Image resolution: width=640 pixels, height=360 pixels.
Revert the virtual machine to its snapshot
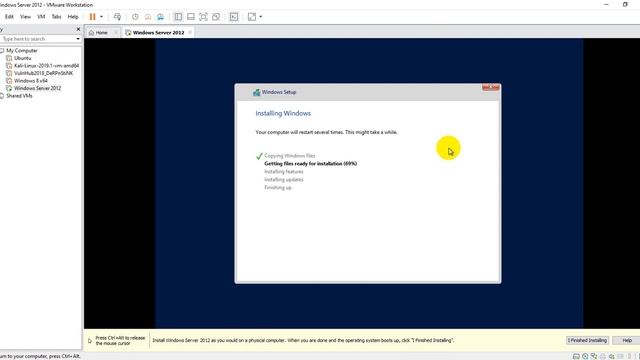(x=148, y=17)
